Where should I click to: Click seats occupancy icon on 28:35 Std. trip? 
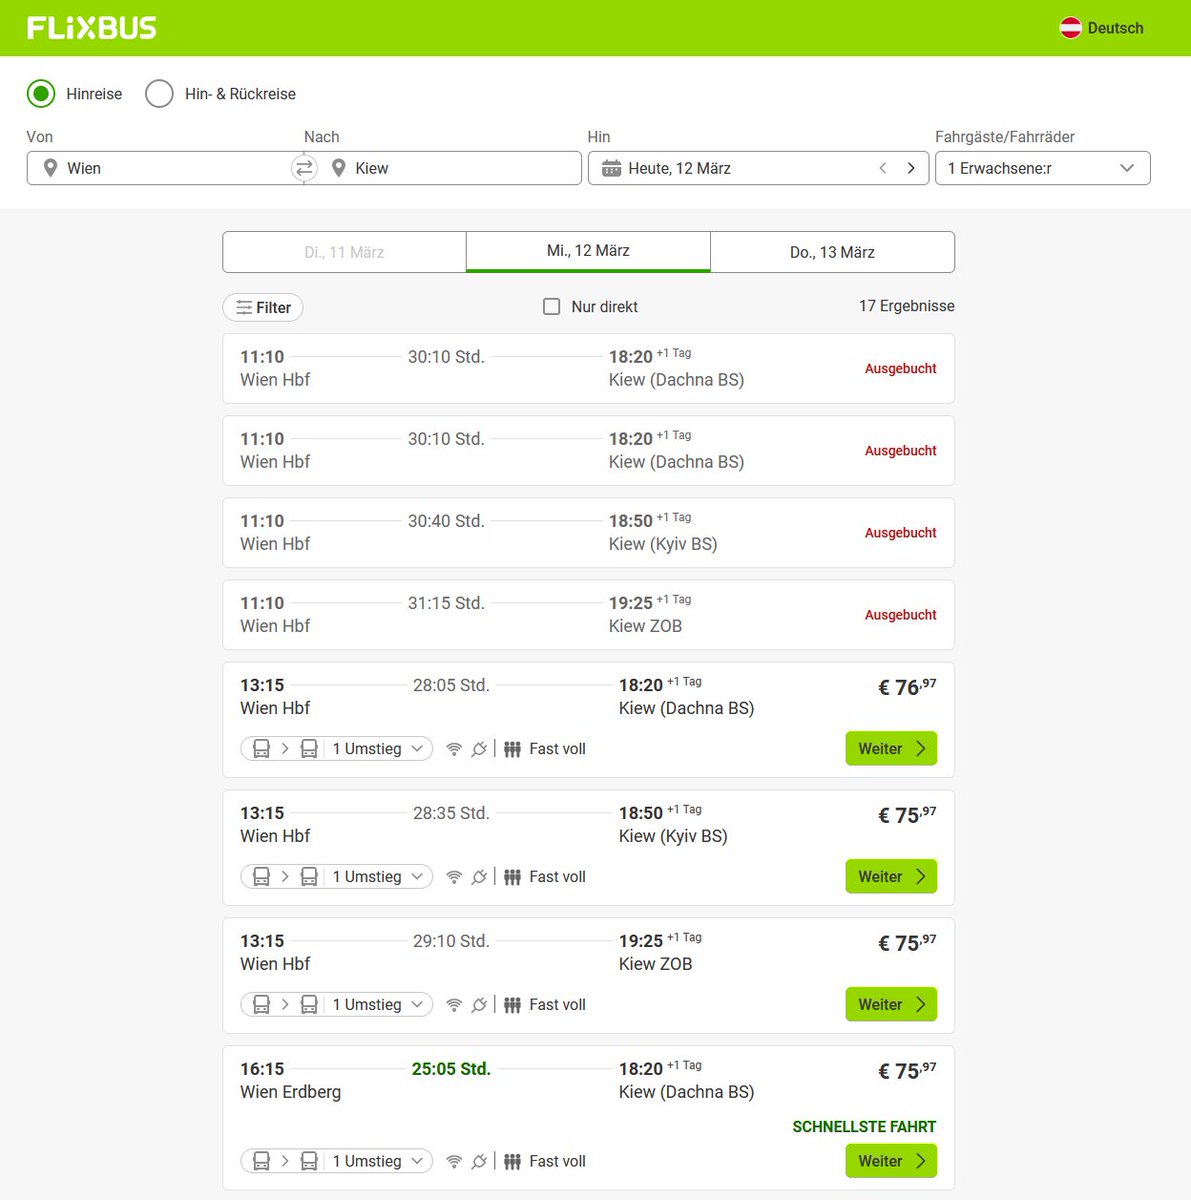pos(512,877)
